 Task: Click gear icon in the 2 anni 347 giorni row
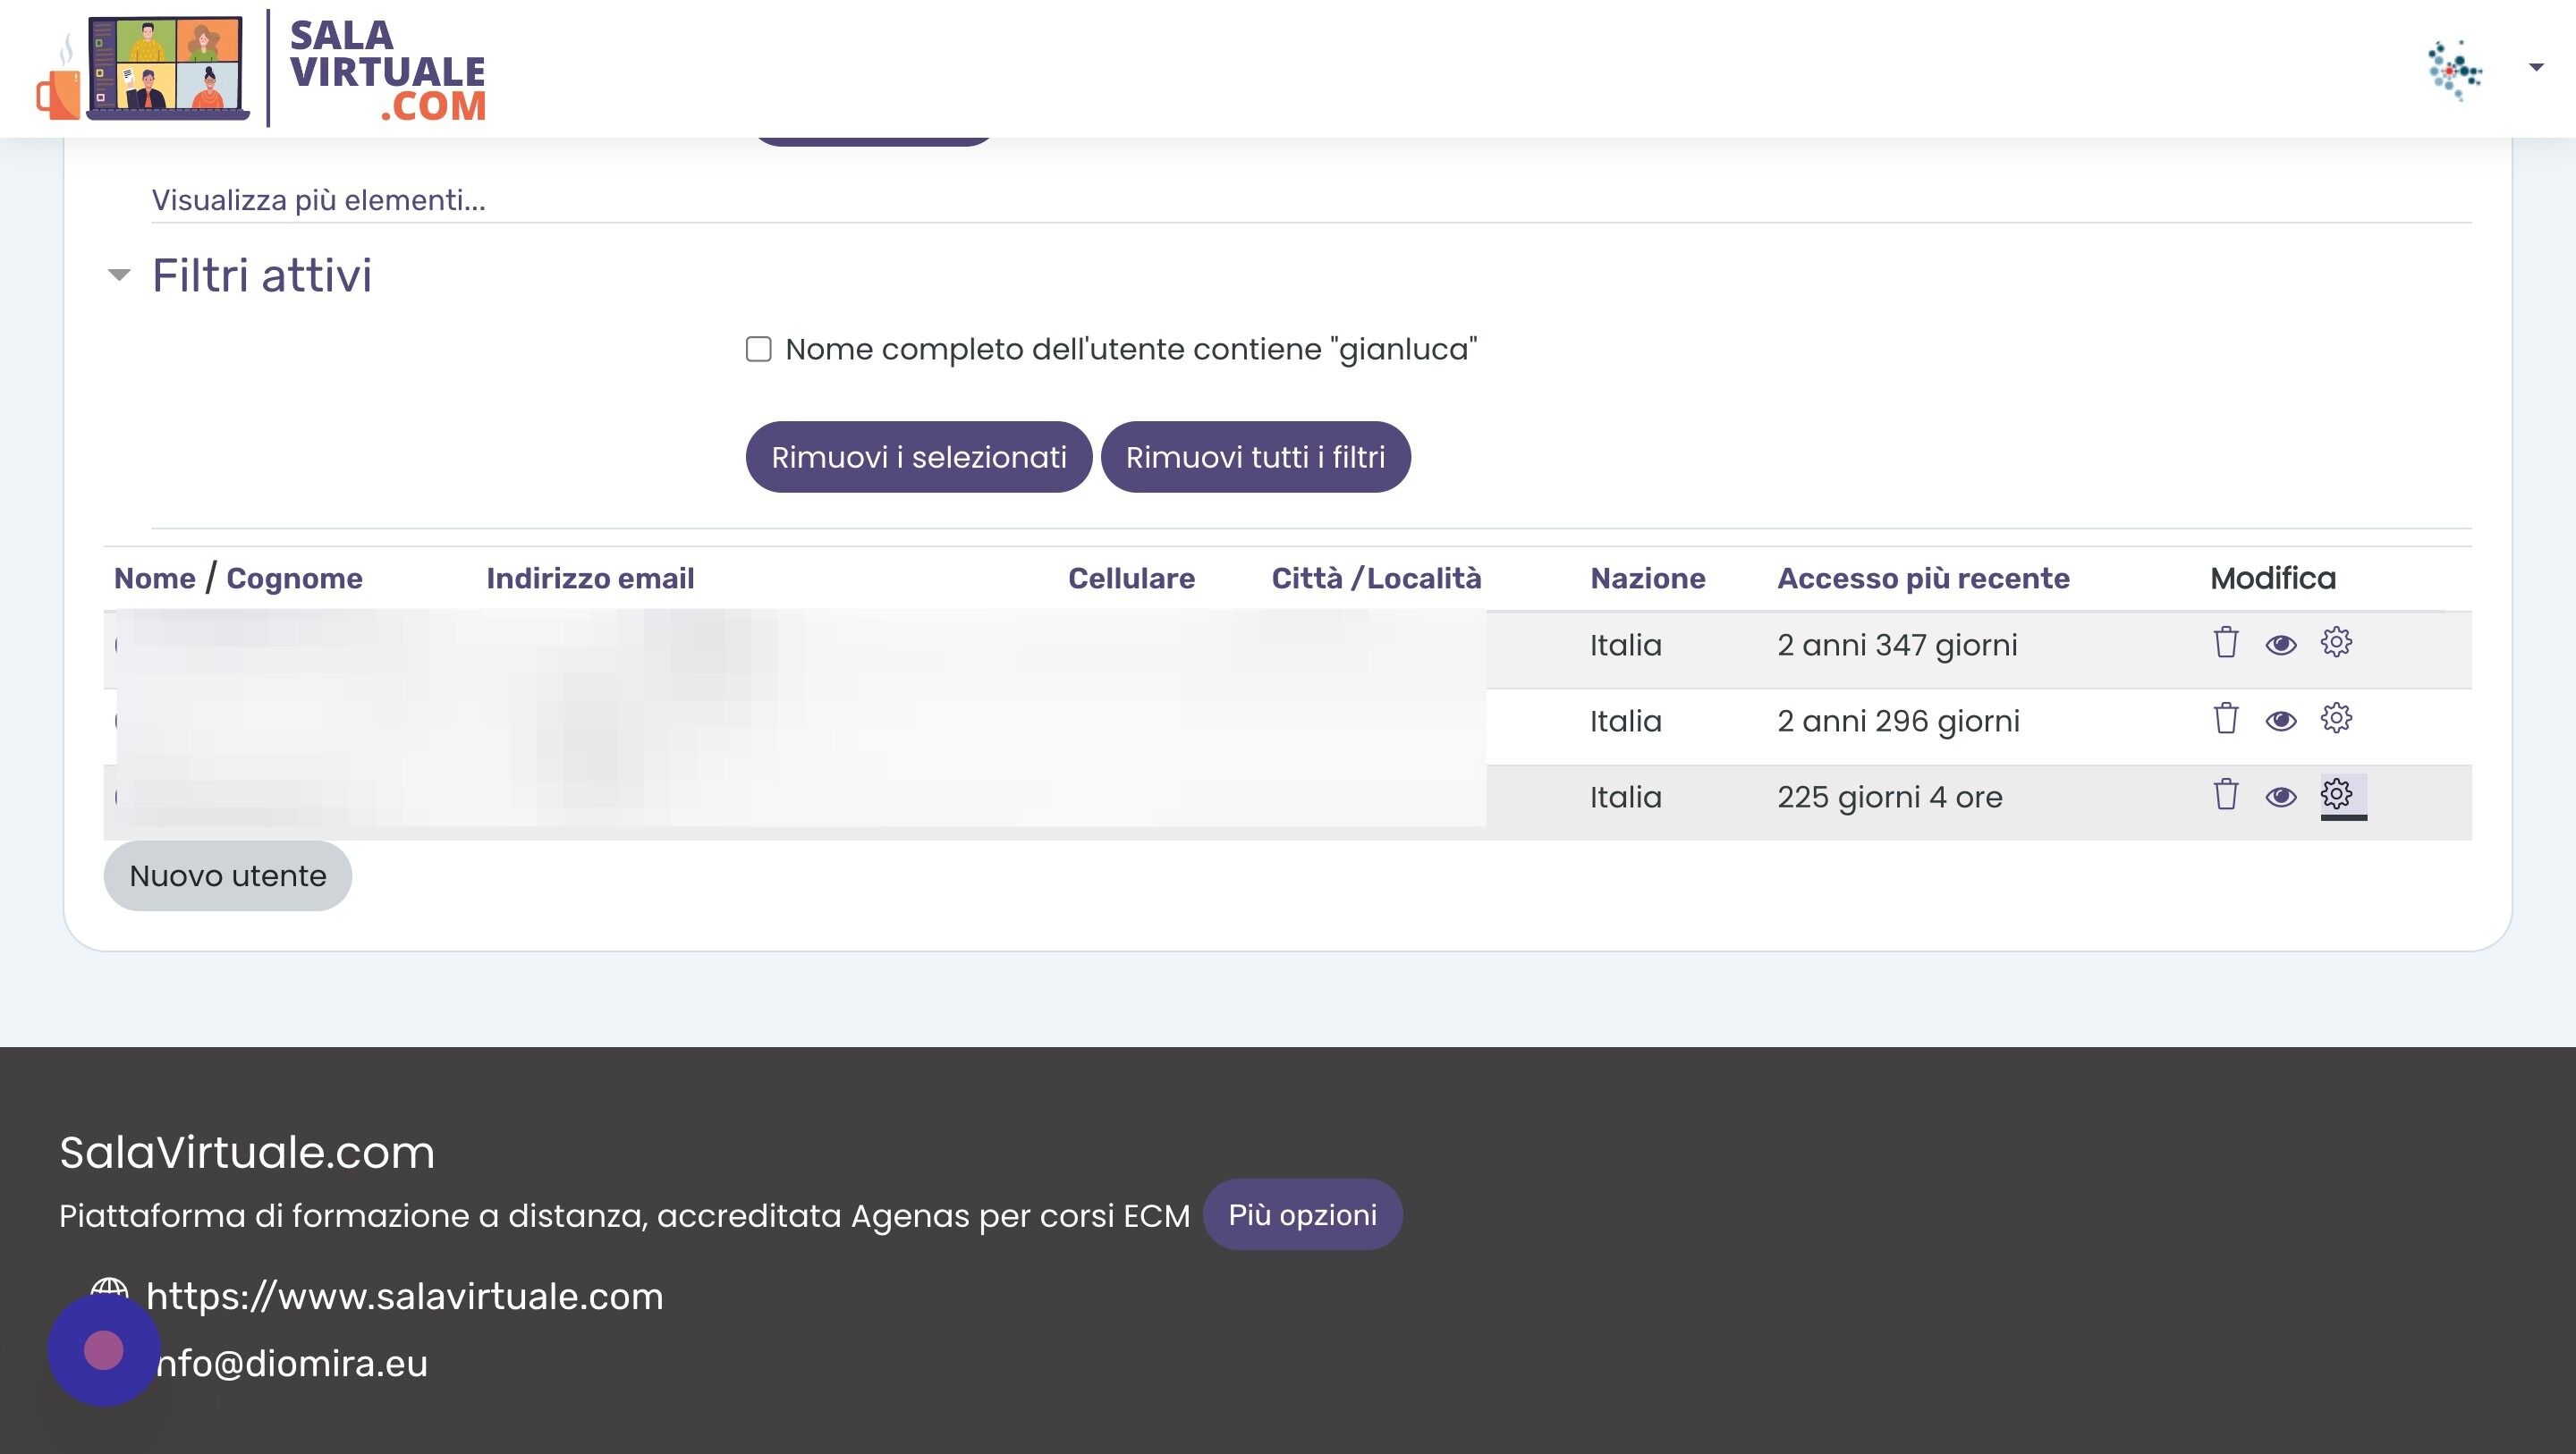point(2336,643)
